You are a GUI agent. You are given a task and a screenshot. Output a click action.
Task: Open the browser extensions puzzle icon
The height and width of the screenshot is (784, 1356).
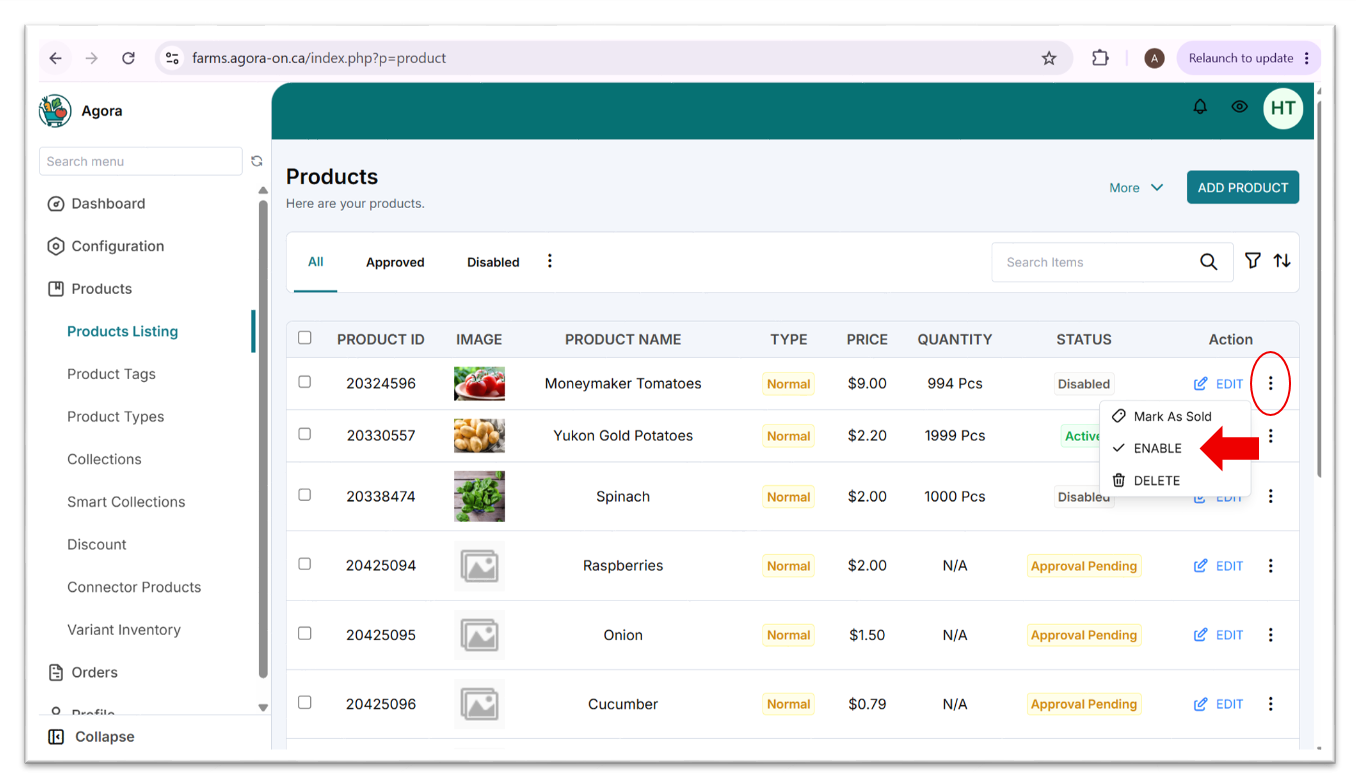pyautogui.click(x=1100, y=58)
